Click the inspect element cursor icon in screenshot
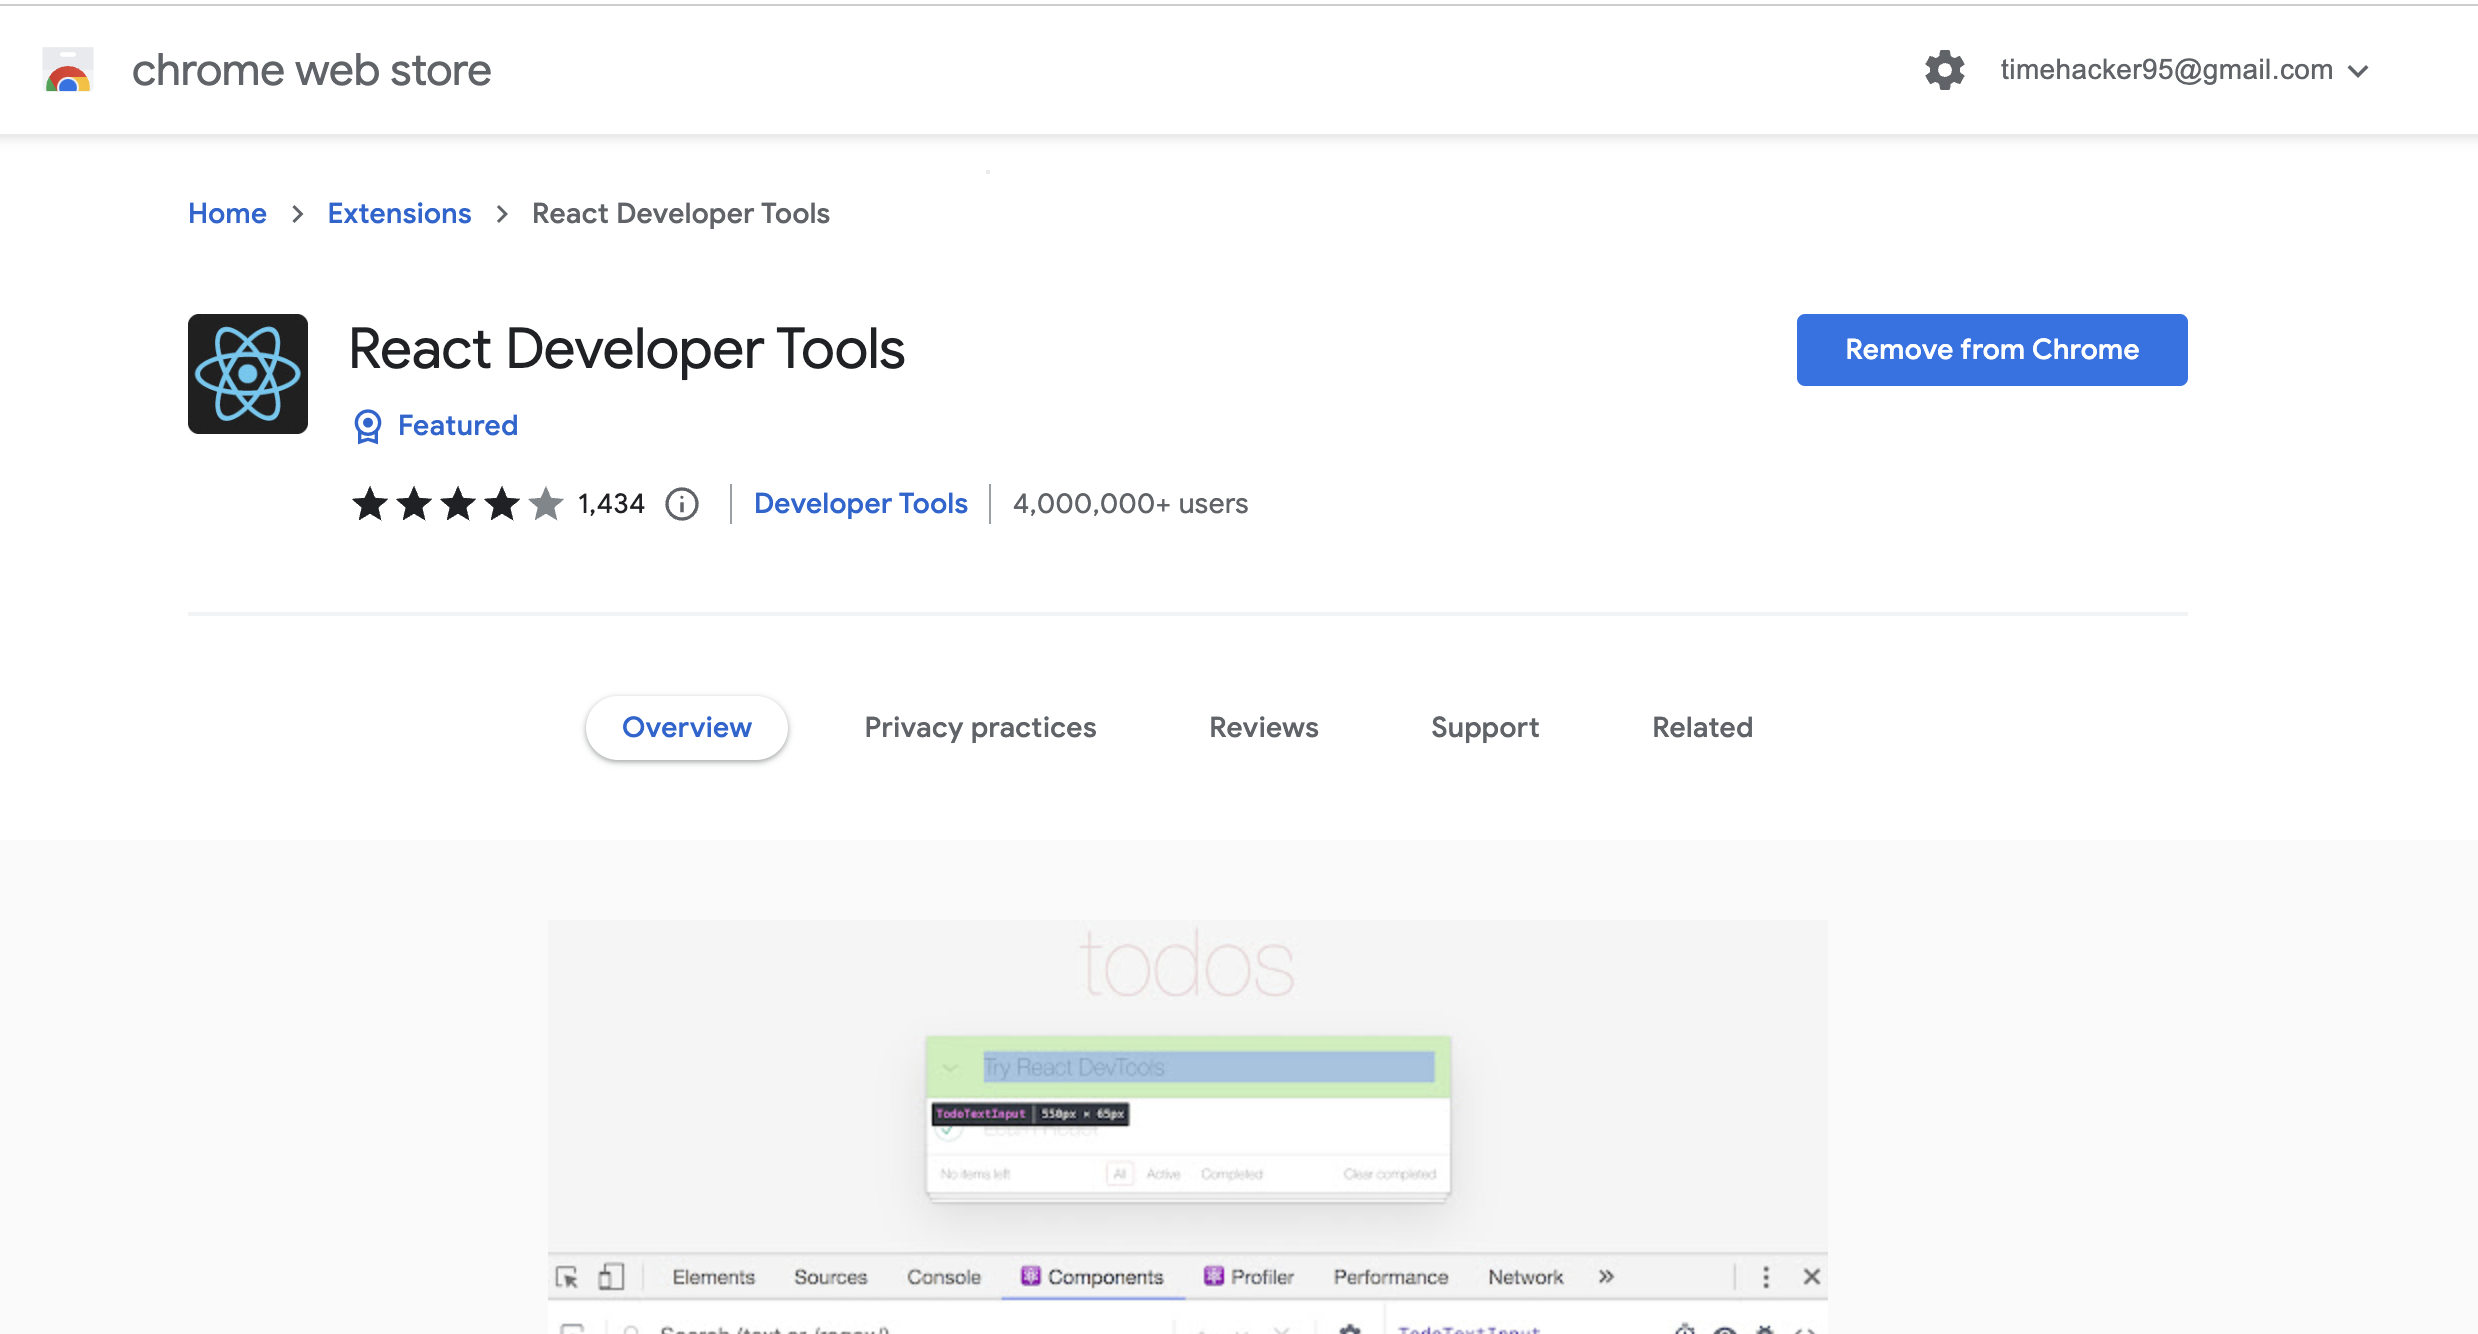Image resolution: width=2478 pixels, height=1334 pixels. click(567, 1277)
